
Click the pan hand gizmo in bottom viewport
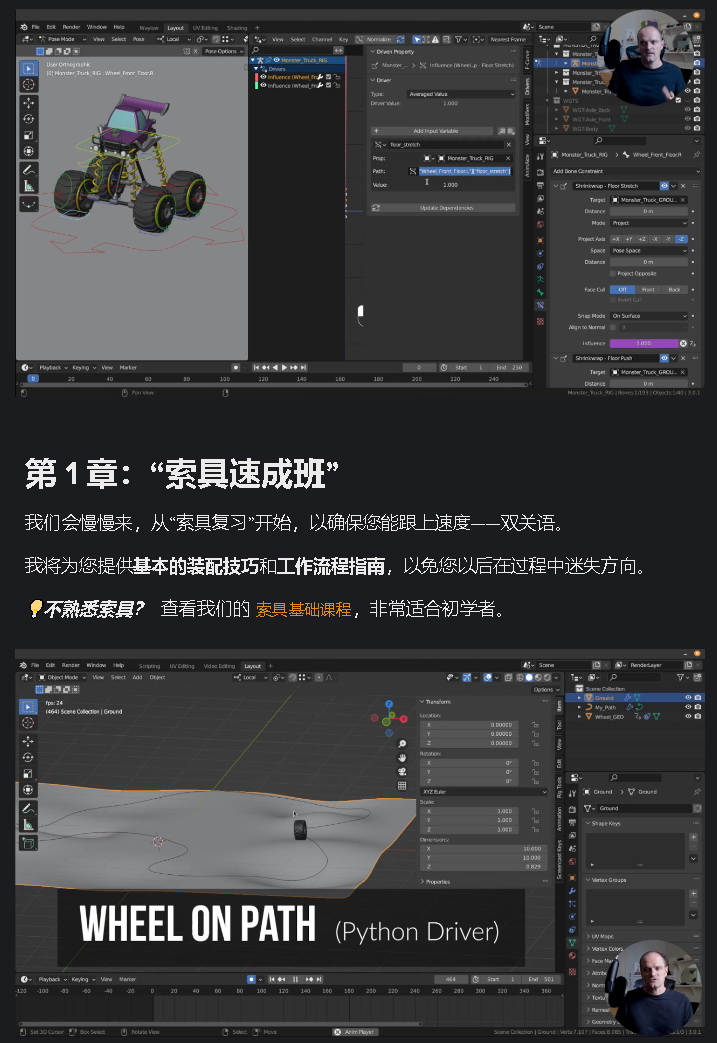coord(402,758)
